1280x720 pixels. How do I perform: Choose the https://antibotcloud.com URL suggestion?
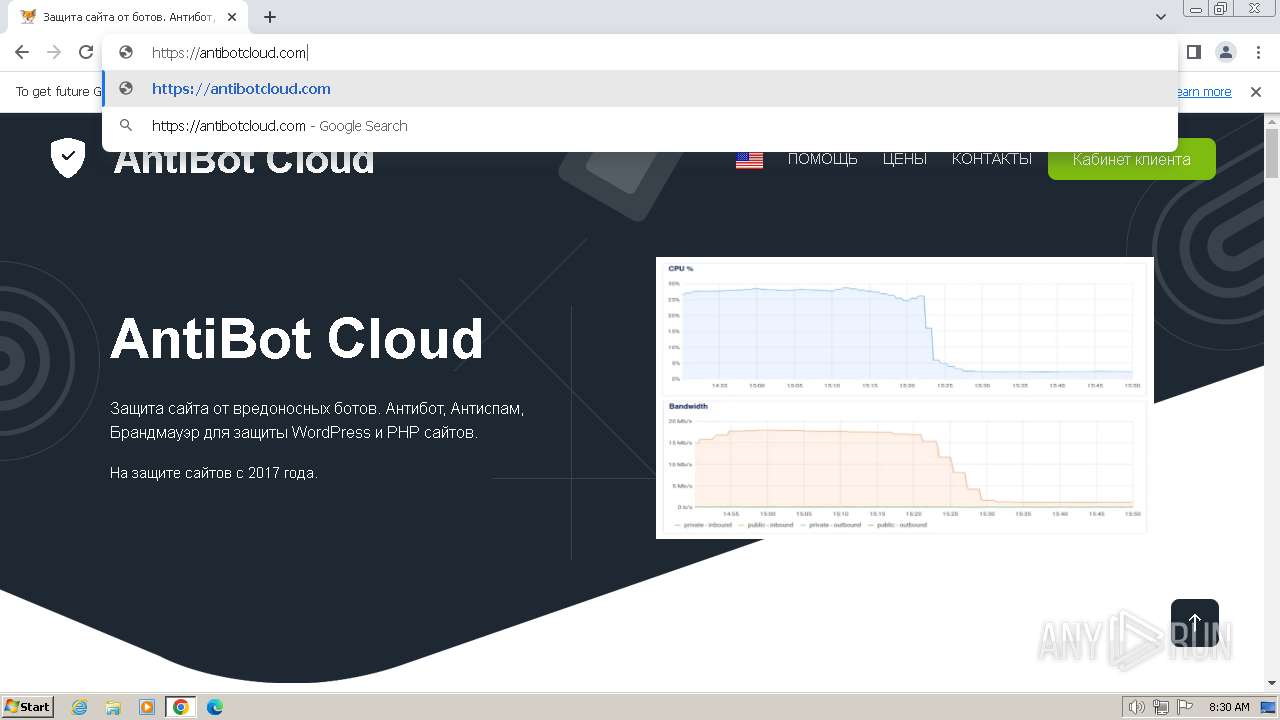pos(640,89)
